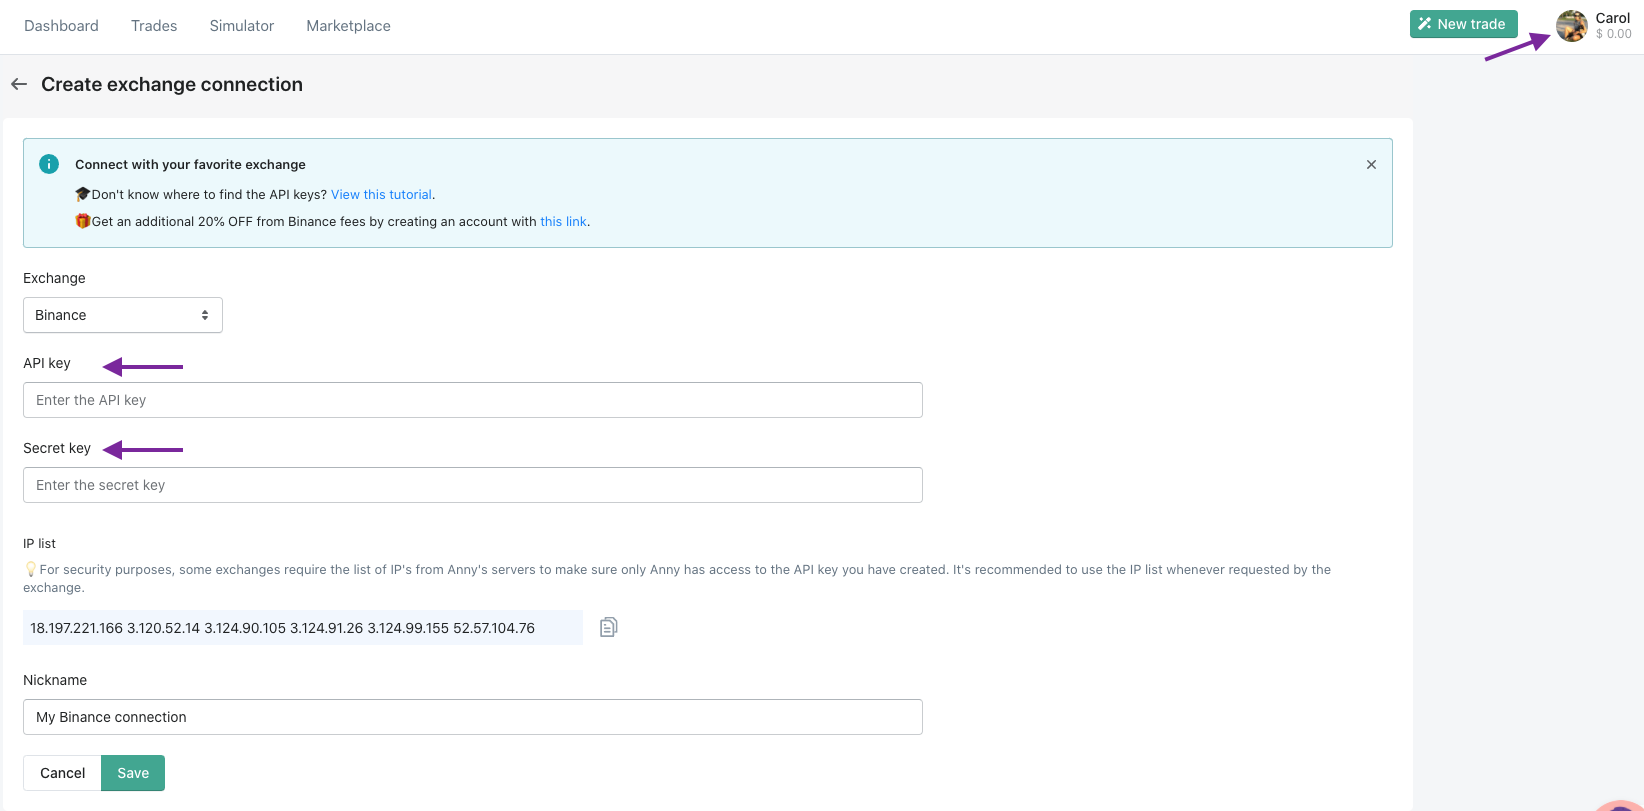Select the IP addresses list box
The image size is (1644, 811).
pos(302,628)
